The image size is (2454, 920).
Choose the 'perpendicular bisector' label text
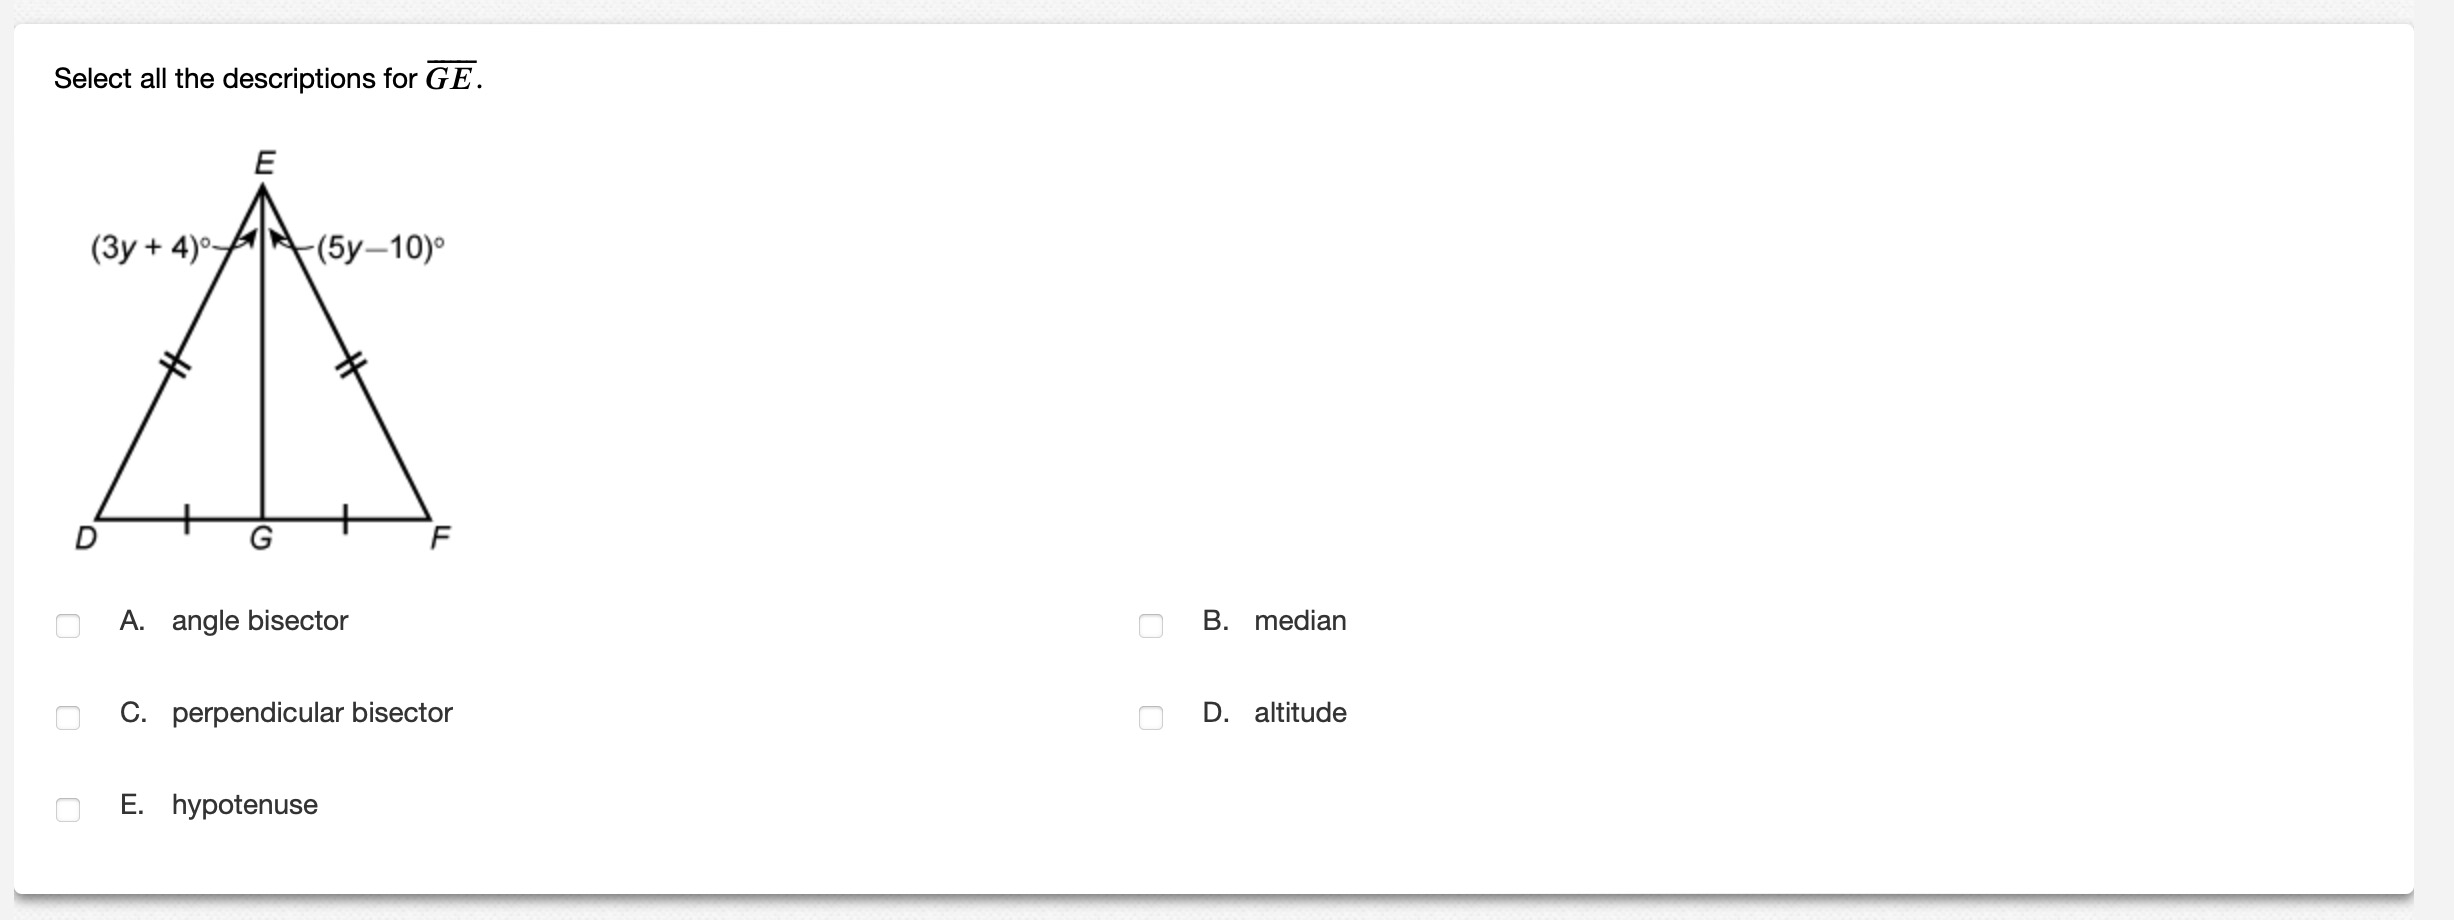(312, 713)
